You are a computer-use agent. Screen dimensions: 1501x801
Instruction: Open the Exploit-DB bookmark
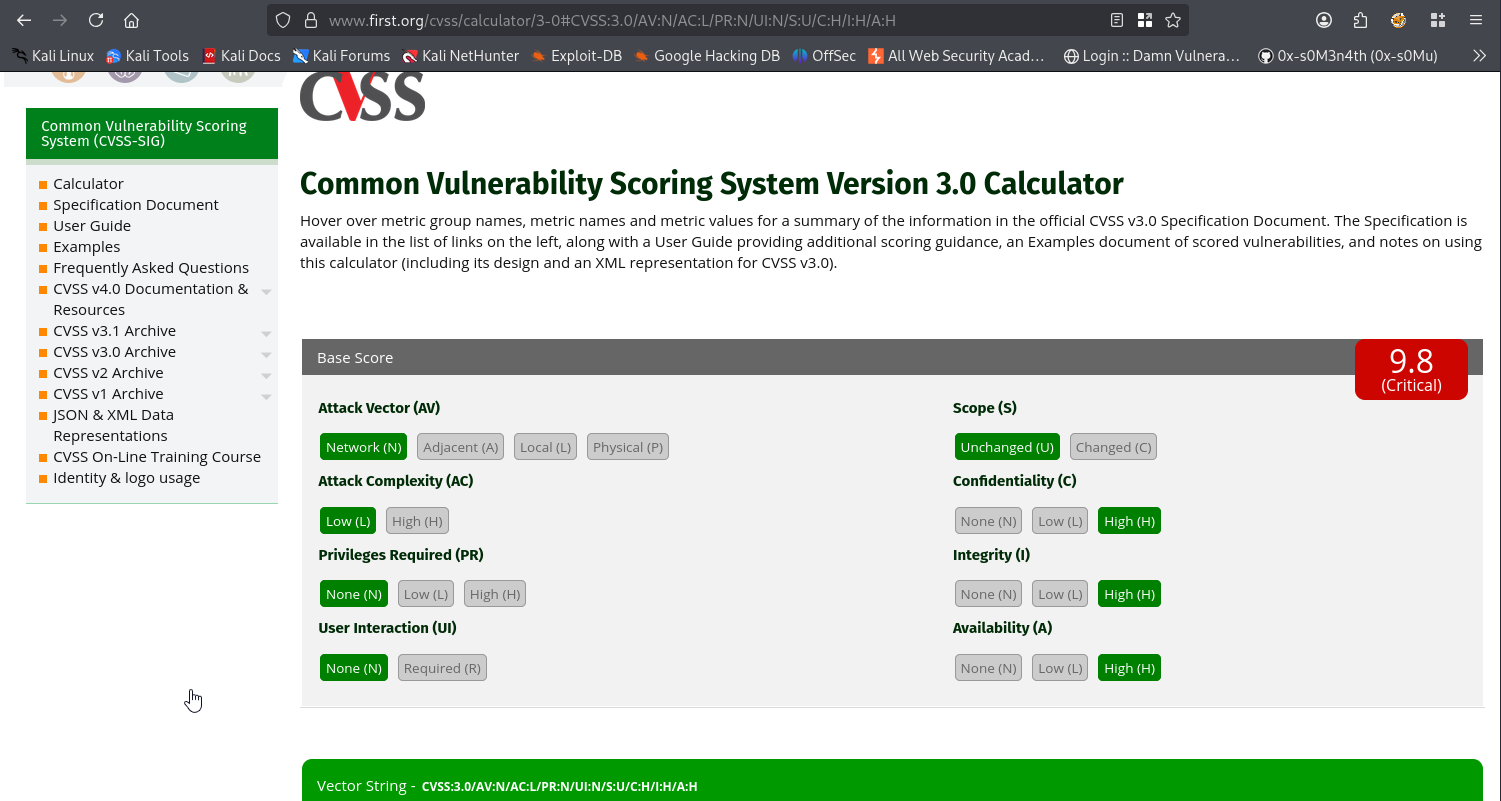(576, 56)
